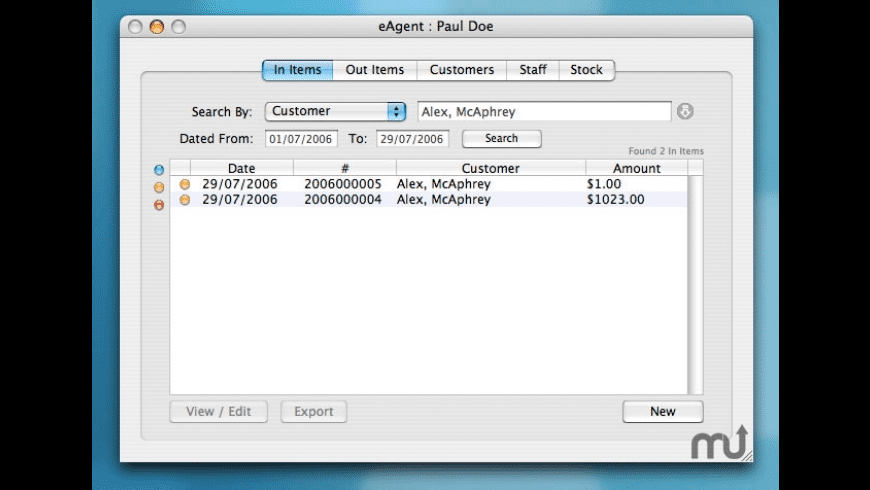
Task: Click the To date field 29/07/2006
Action: point(412,139)
